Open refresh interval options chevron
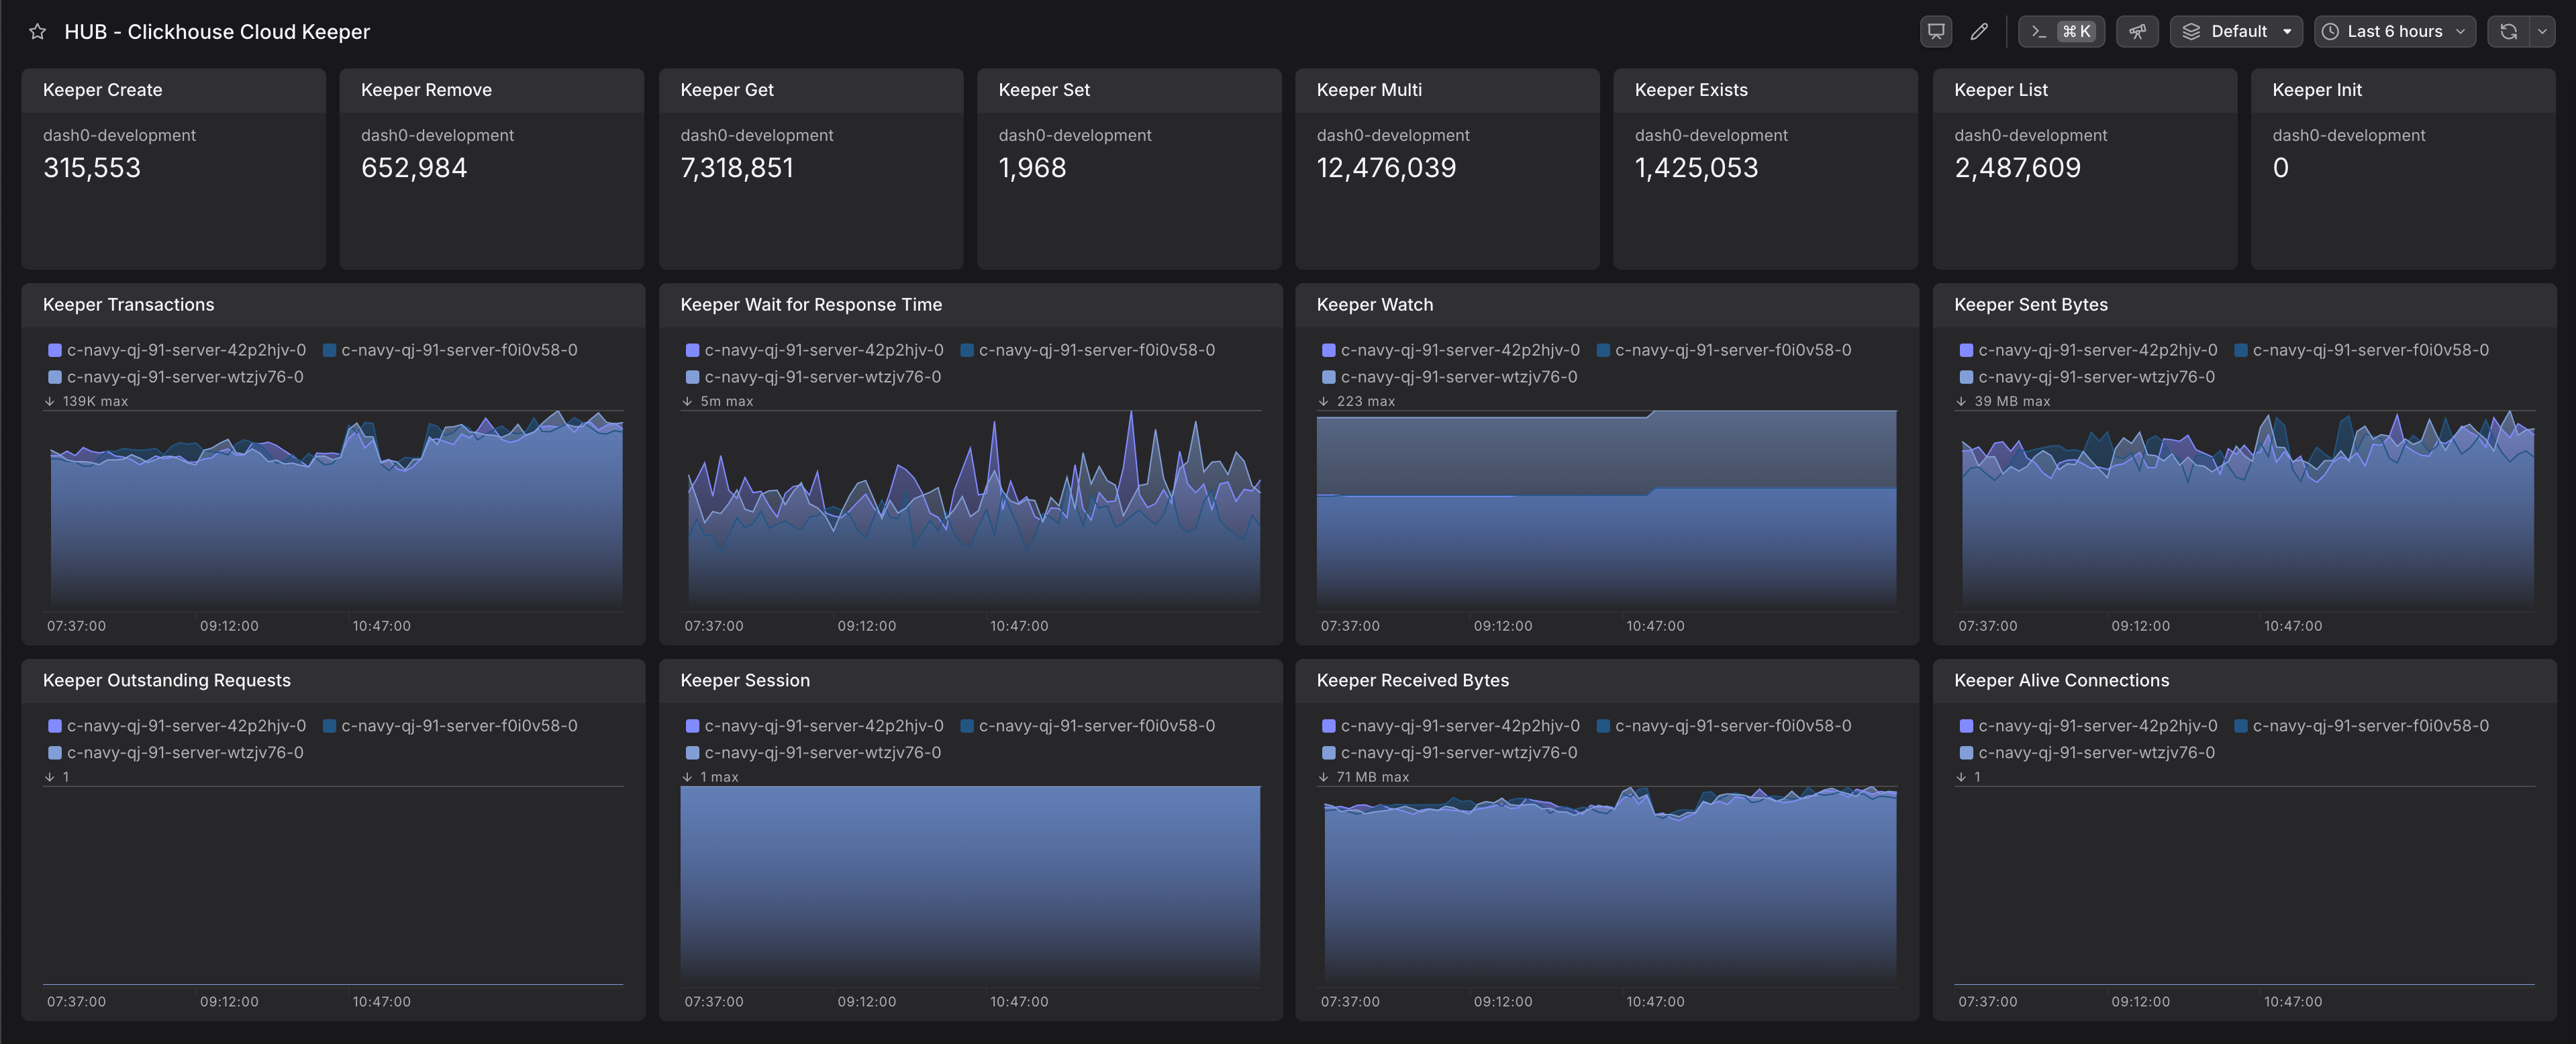Image resolution: width=2576 pixels, height=1044 pixels. [2542, 32]
